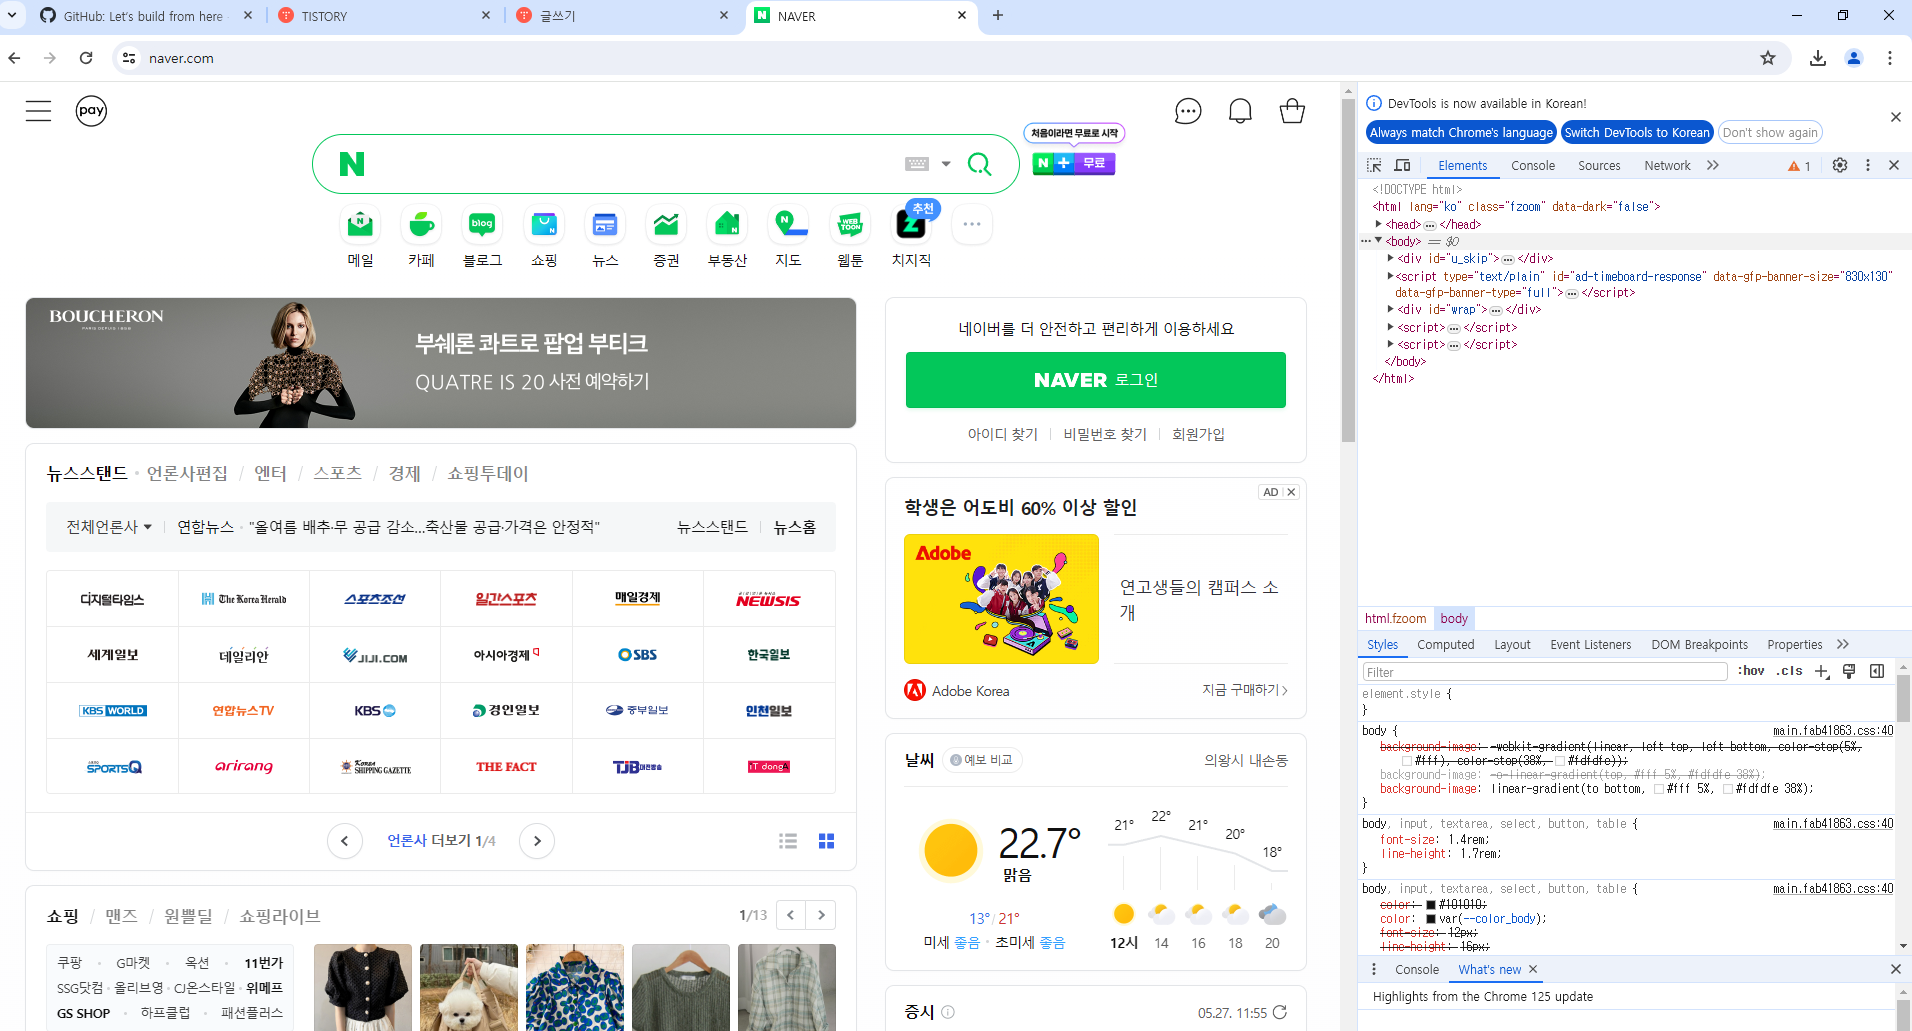Open the Boucheron banner advertisement
Screen dimensions: 1912x1031
click(441, 363)
